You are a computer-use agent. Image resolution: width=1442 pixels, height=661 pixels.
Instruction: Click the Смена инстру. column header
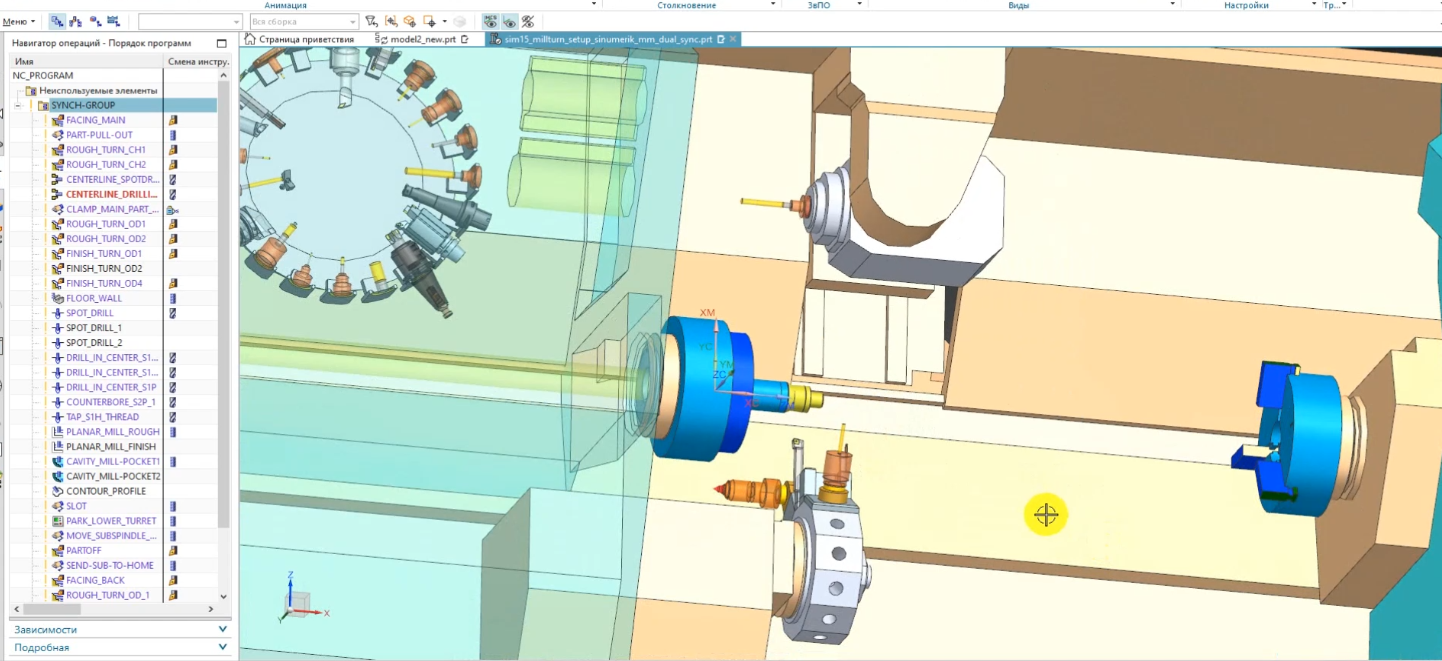point(197,61)
